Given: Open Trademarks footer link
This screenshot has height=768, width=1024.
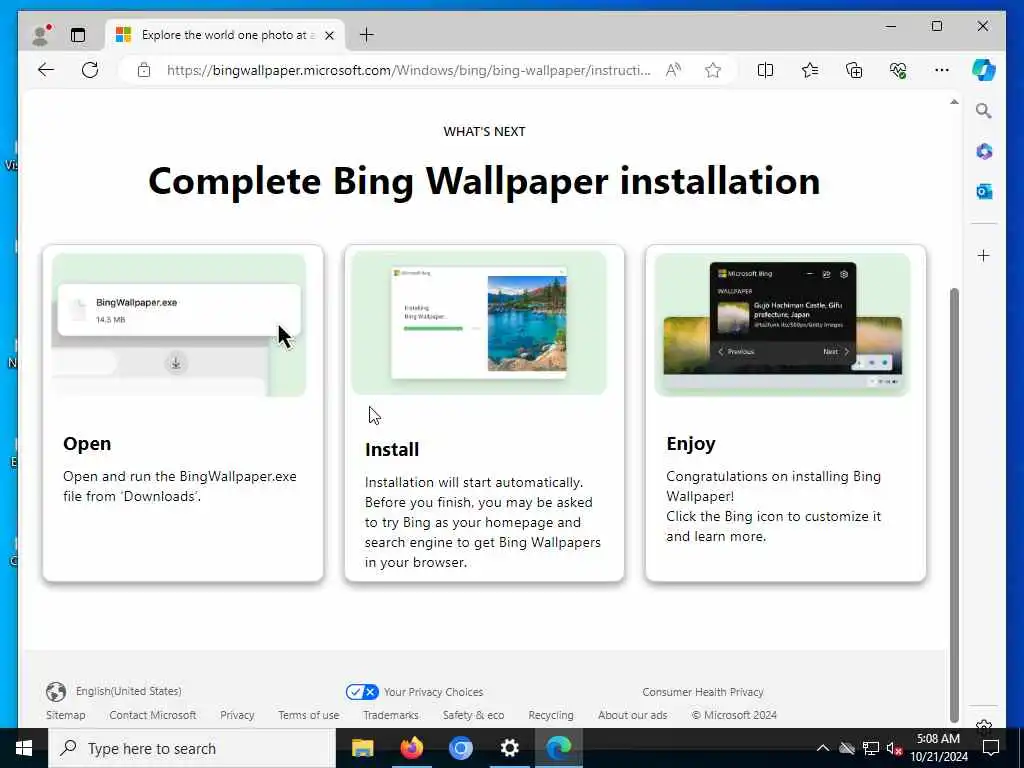Looking at the screenshot, I should [391, 715].
